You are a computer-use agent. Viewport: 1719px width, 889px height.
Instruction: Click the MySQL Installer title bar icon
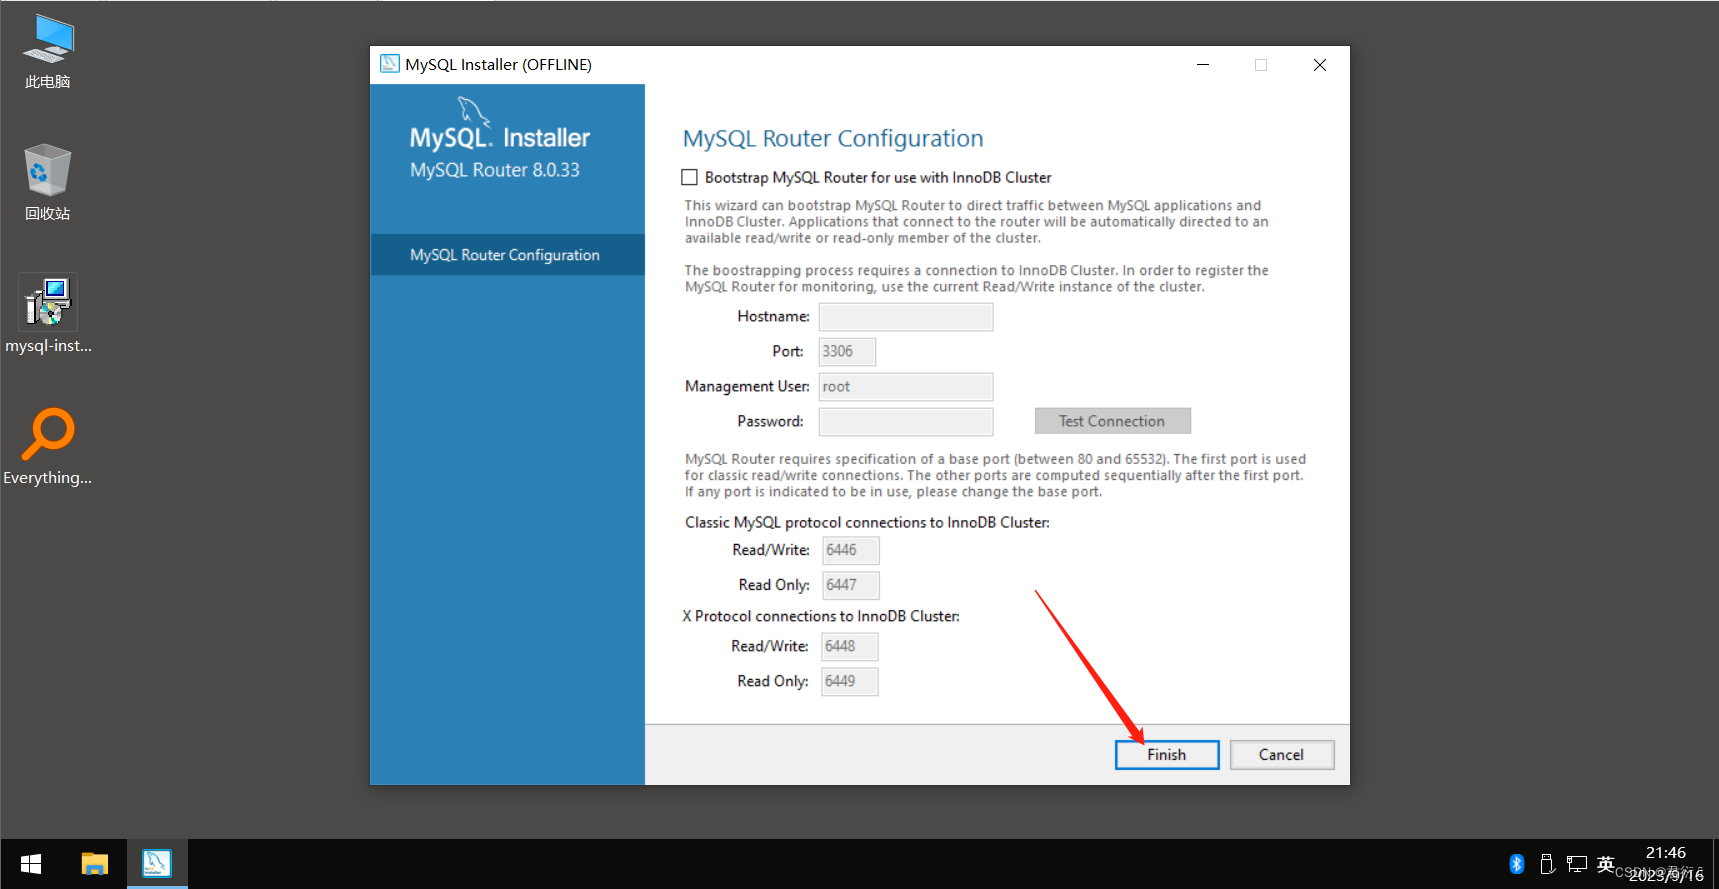pos(390,64)
